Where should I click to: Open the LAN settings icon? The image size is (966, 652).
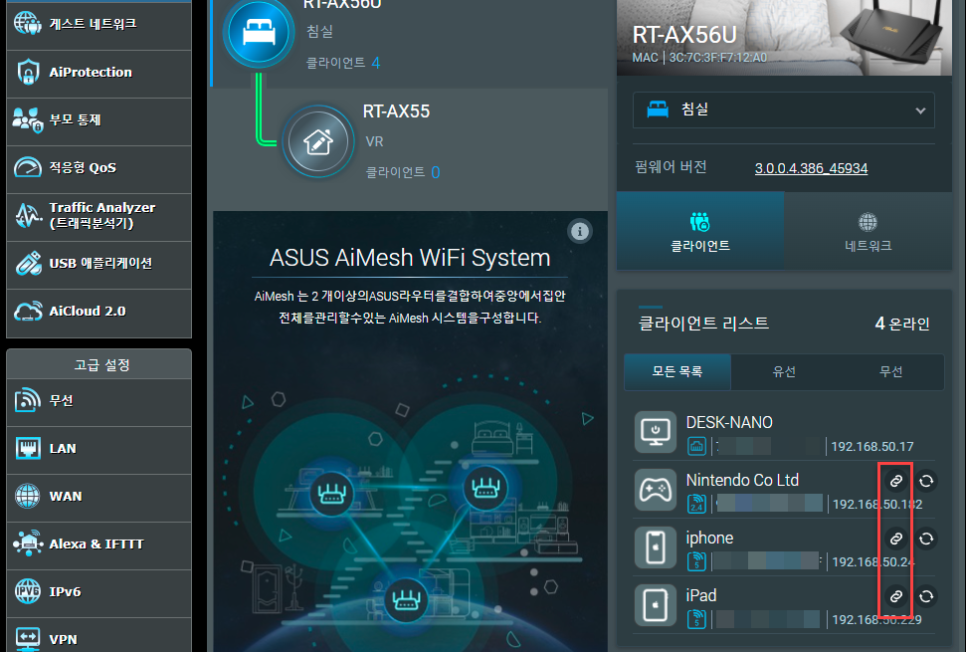[x=28, y=449]
